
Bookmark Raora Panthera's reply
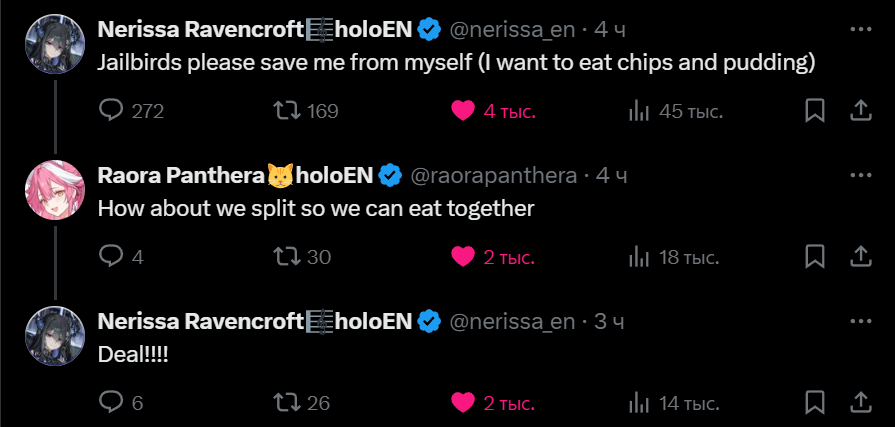pyautogui.click(x=815, y=257)
